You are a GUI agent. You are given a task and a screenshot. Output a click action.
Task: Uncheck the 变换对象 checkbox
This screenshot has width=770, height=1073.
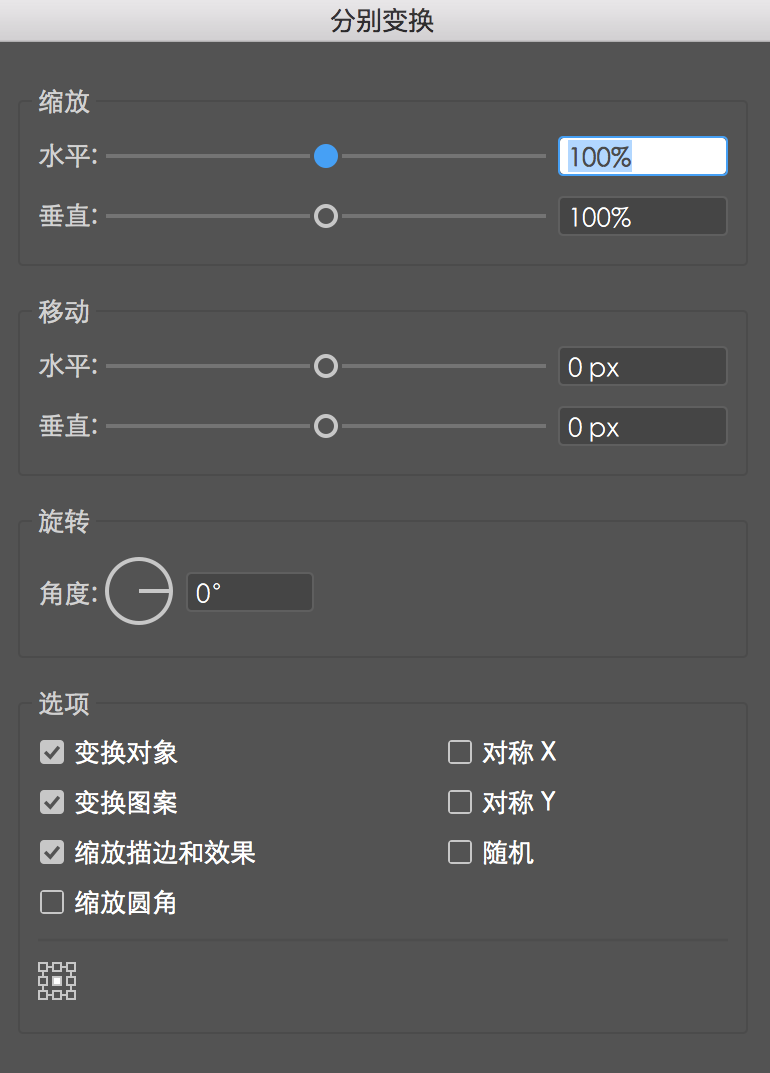(52, 752)
